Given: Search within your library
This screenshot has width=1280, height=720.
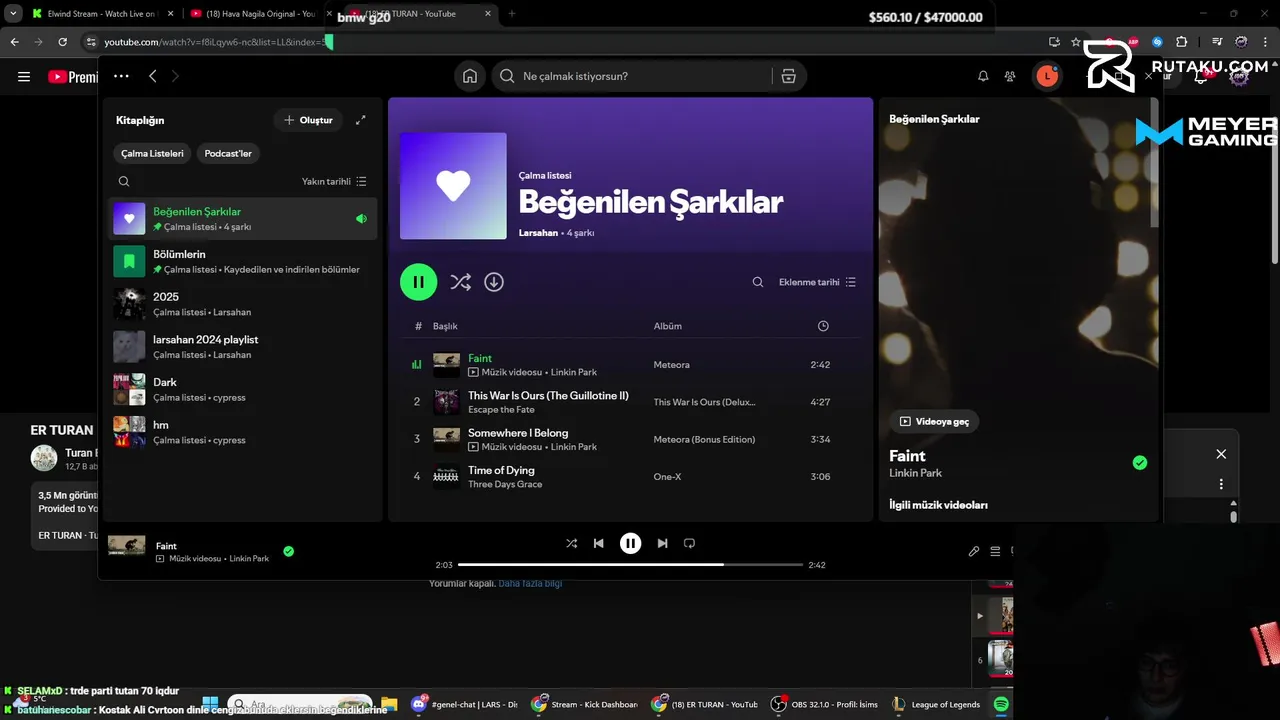Looking at the screenshot, I should [124, 181].
